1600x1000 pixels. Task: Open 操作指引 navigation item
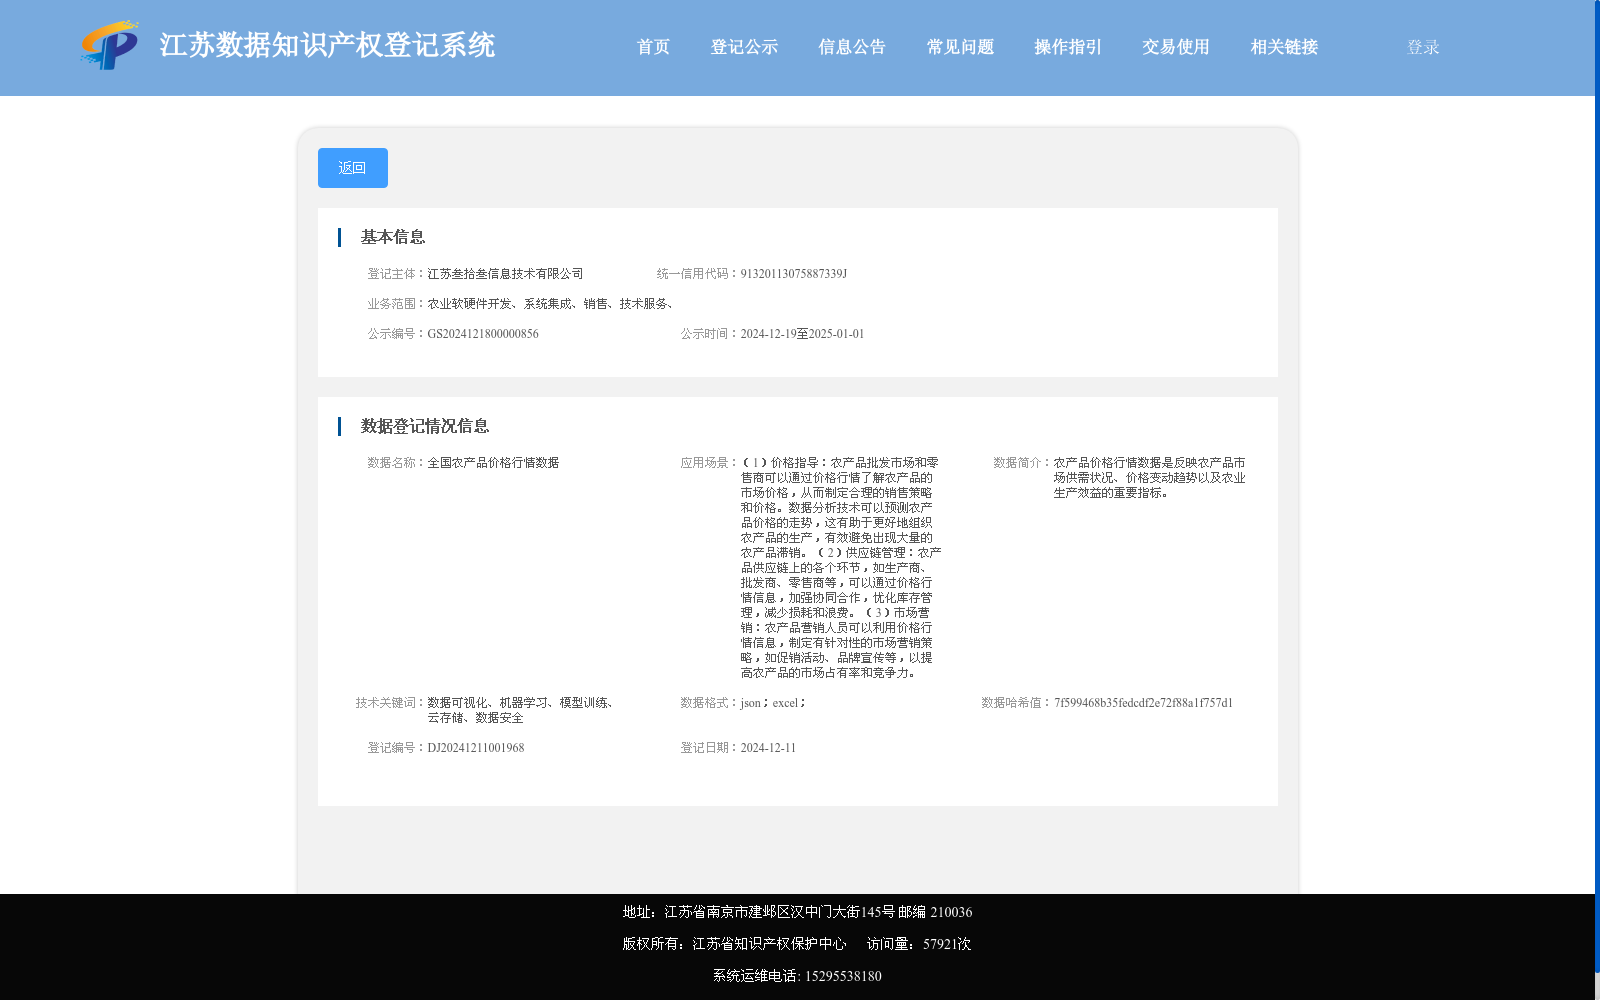pos(1068,47)
